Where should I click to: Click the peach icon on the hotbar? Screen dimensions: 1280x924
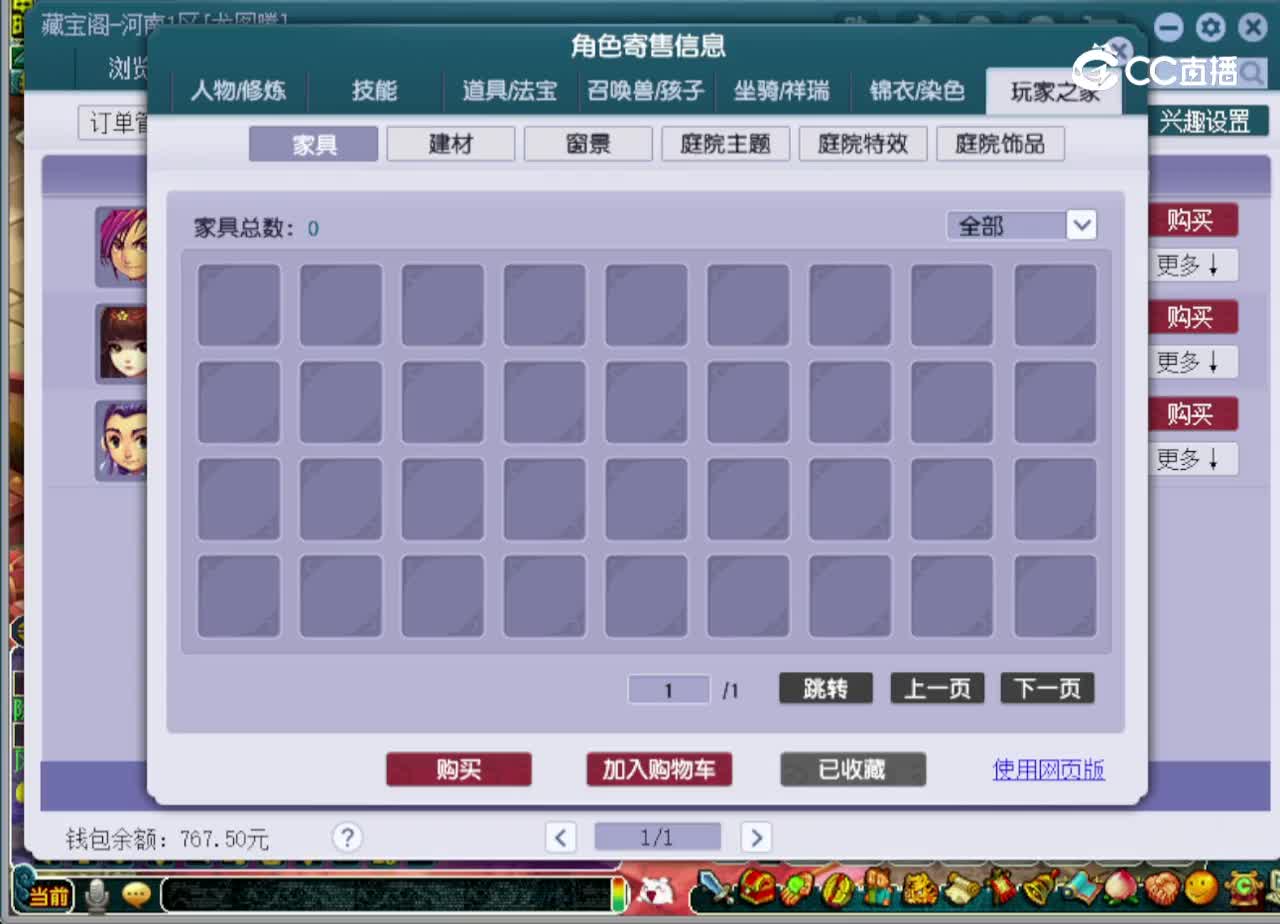(1118, 890)
